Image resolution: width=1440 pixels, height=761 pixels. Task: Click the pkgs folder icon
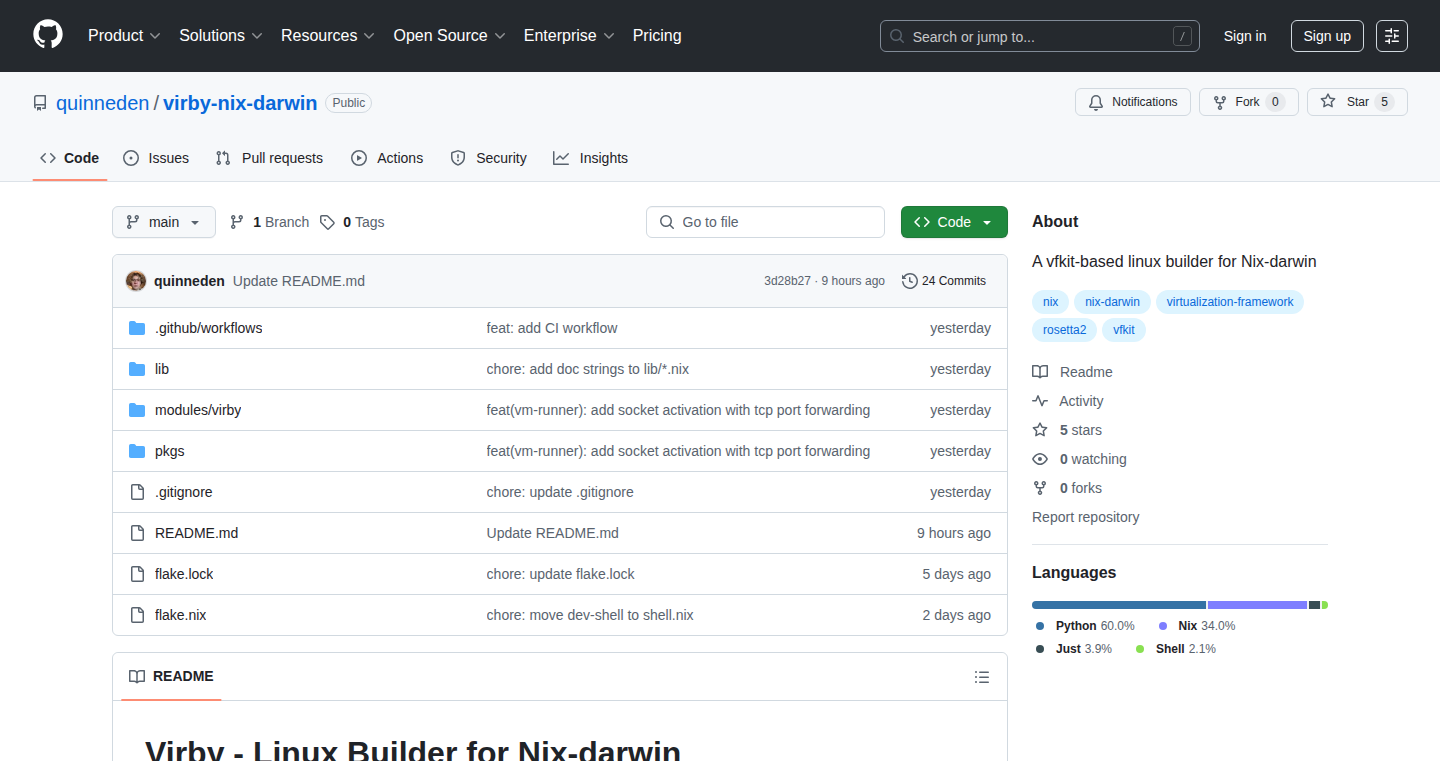point(137,451)
